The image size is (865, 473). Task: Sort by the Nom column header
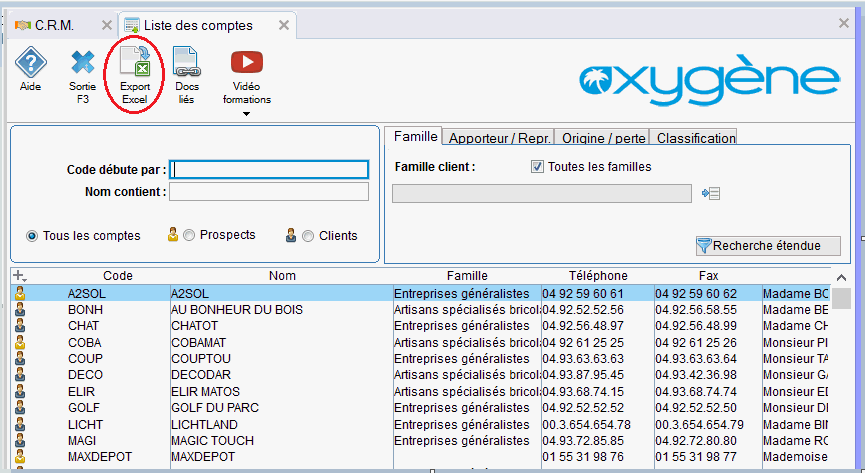click(282, 275)
